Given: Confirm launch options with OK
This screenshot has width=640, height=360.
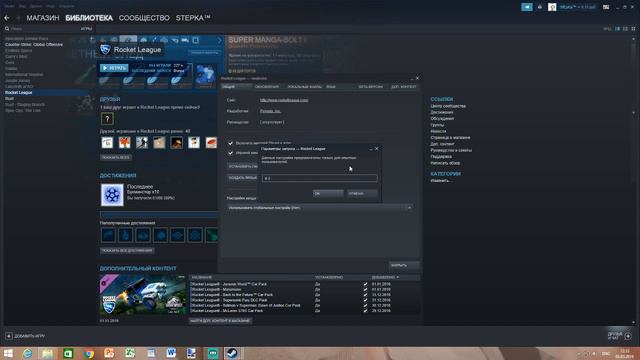Looking at the screenshot, I should 328,193.
